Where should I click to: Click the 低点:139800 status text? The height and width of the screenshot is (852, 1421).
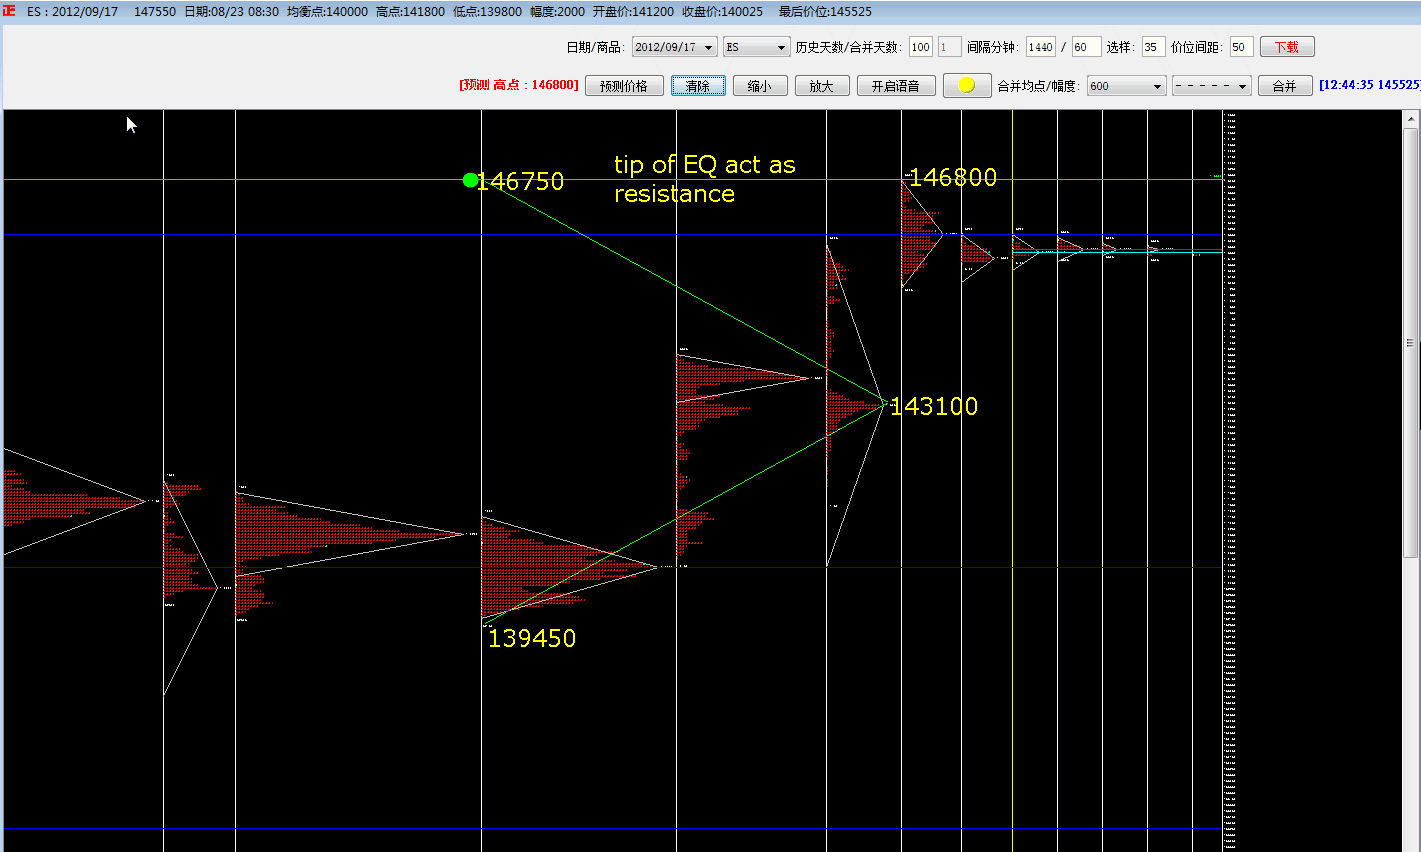(x=487, y=12)
